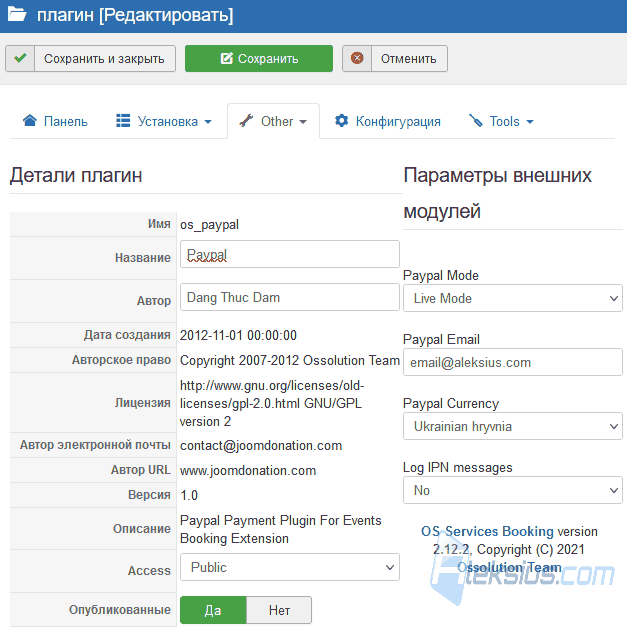This screenshot has width=627, height=631.
Task: Click the date 2012-11-01 00:00:00
Action: tap(238, 335)
